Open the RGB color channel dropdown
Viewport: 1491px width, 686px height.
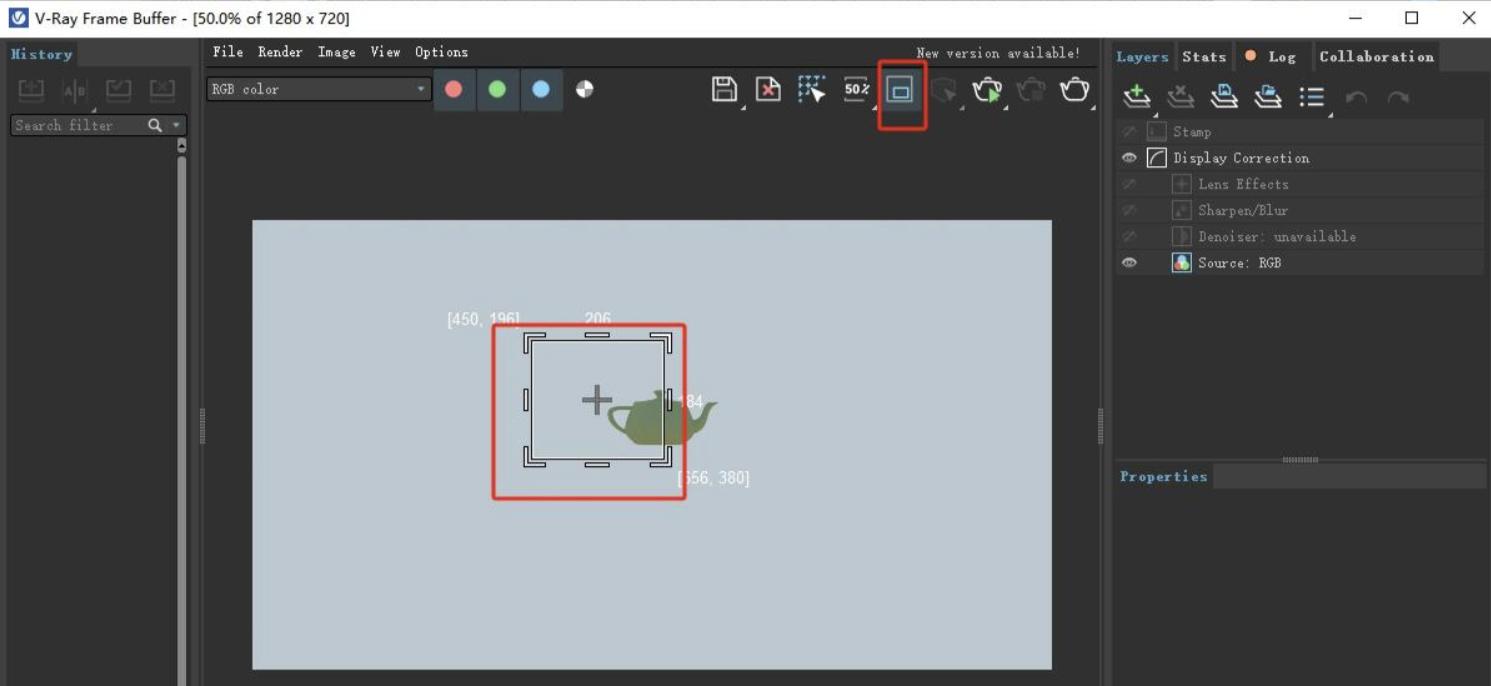(318, 89)
